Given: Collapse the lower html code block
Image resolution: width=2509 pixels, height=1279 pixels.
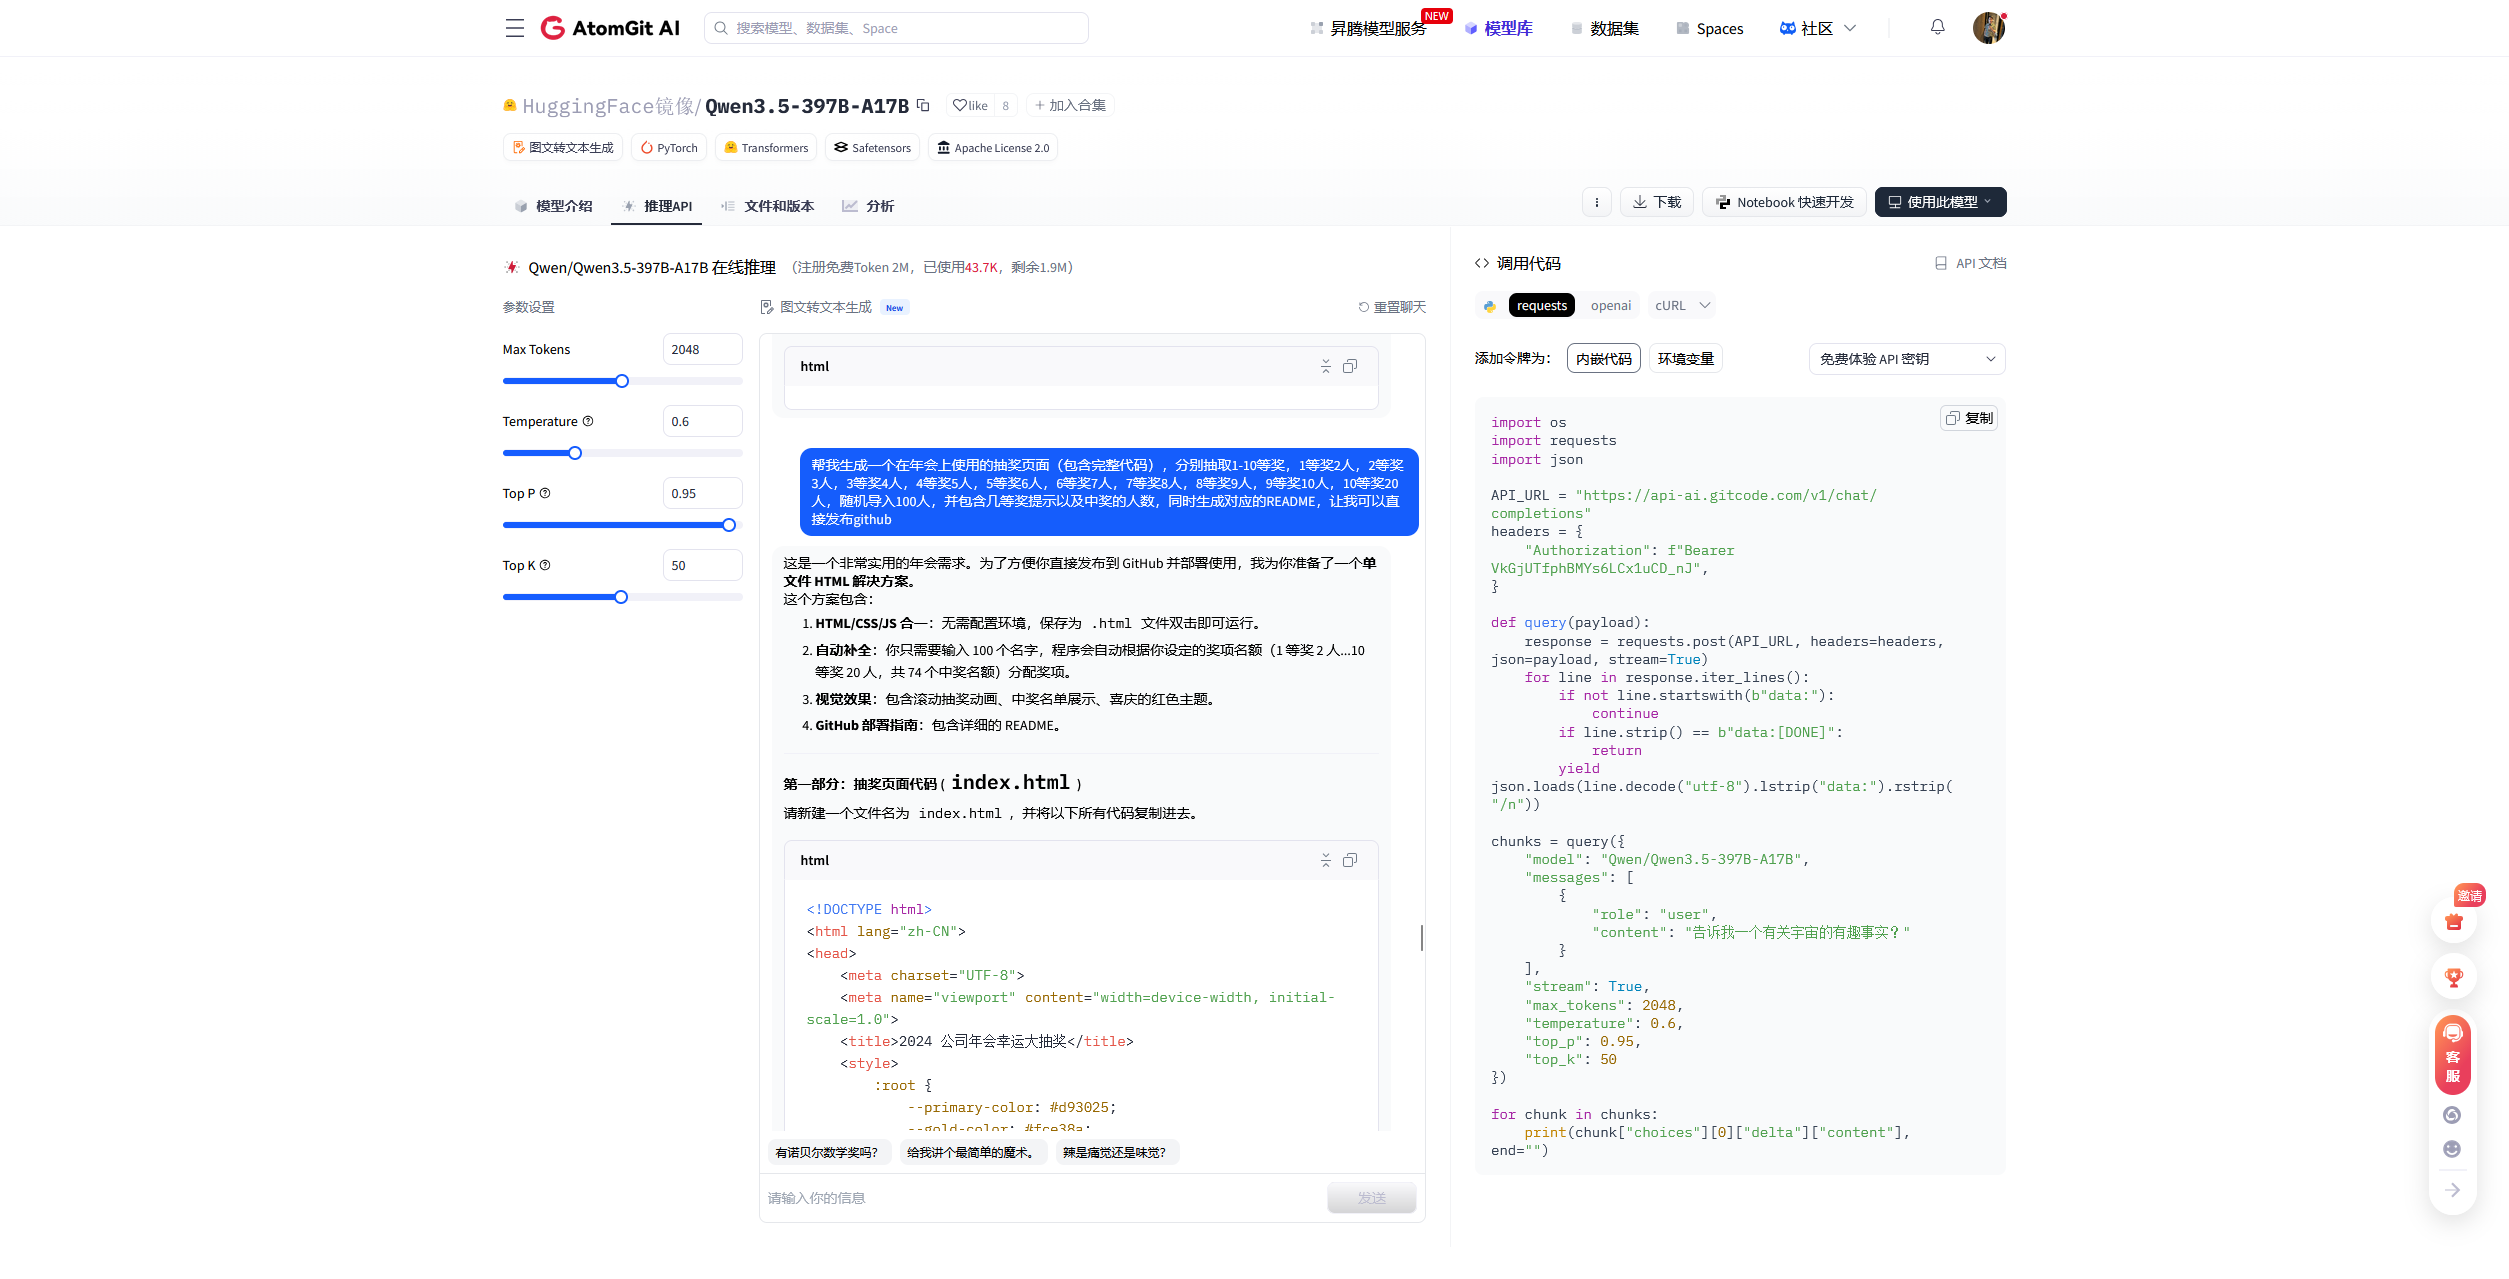Looking at the screenshot, I should [x=1326, y=860].
